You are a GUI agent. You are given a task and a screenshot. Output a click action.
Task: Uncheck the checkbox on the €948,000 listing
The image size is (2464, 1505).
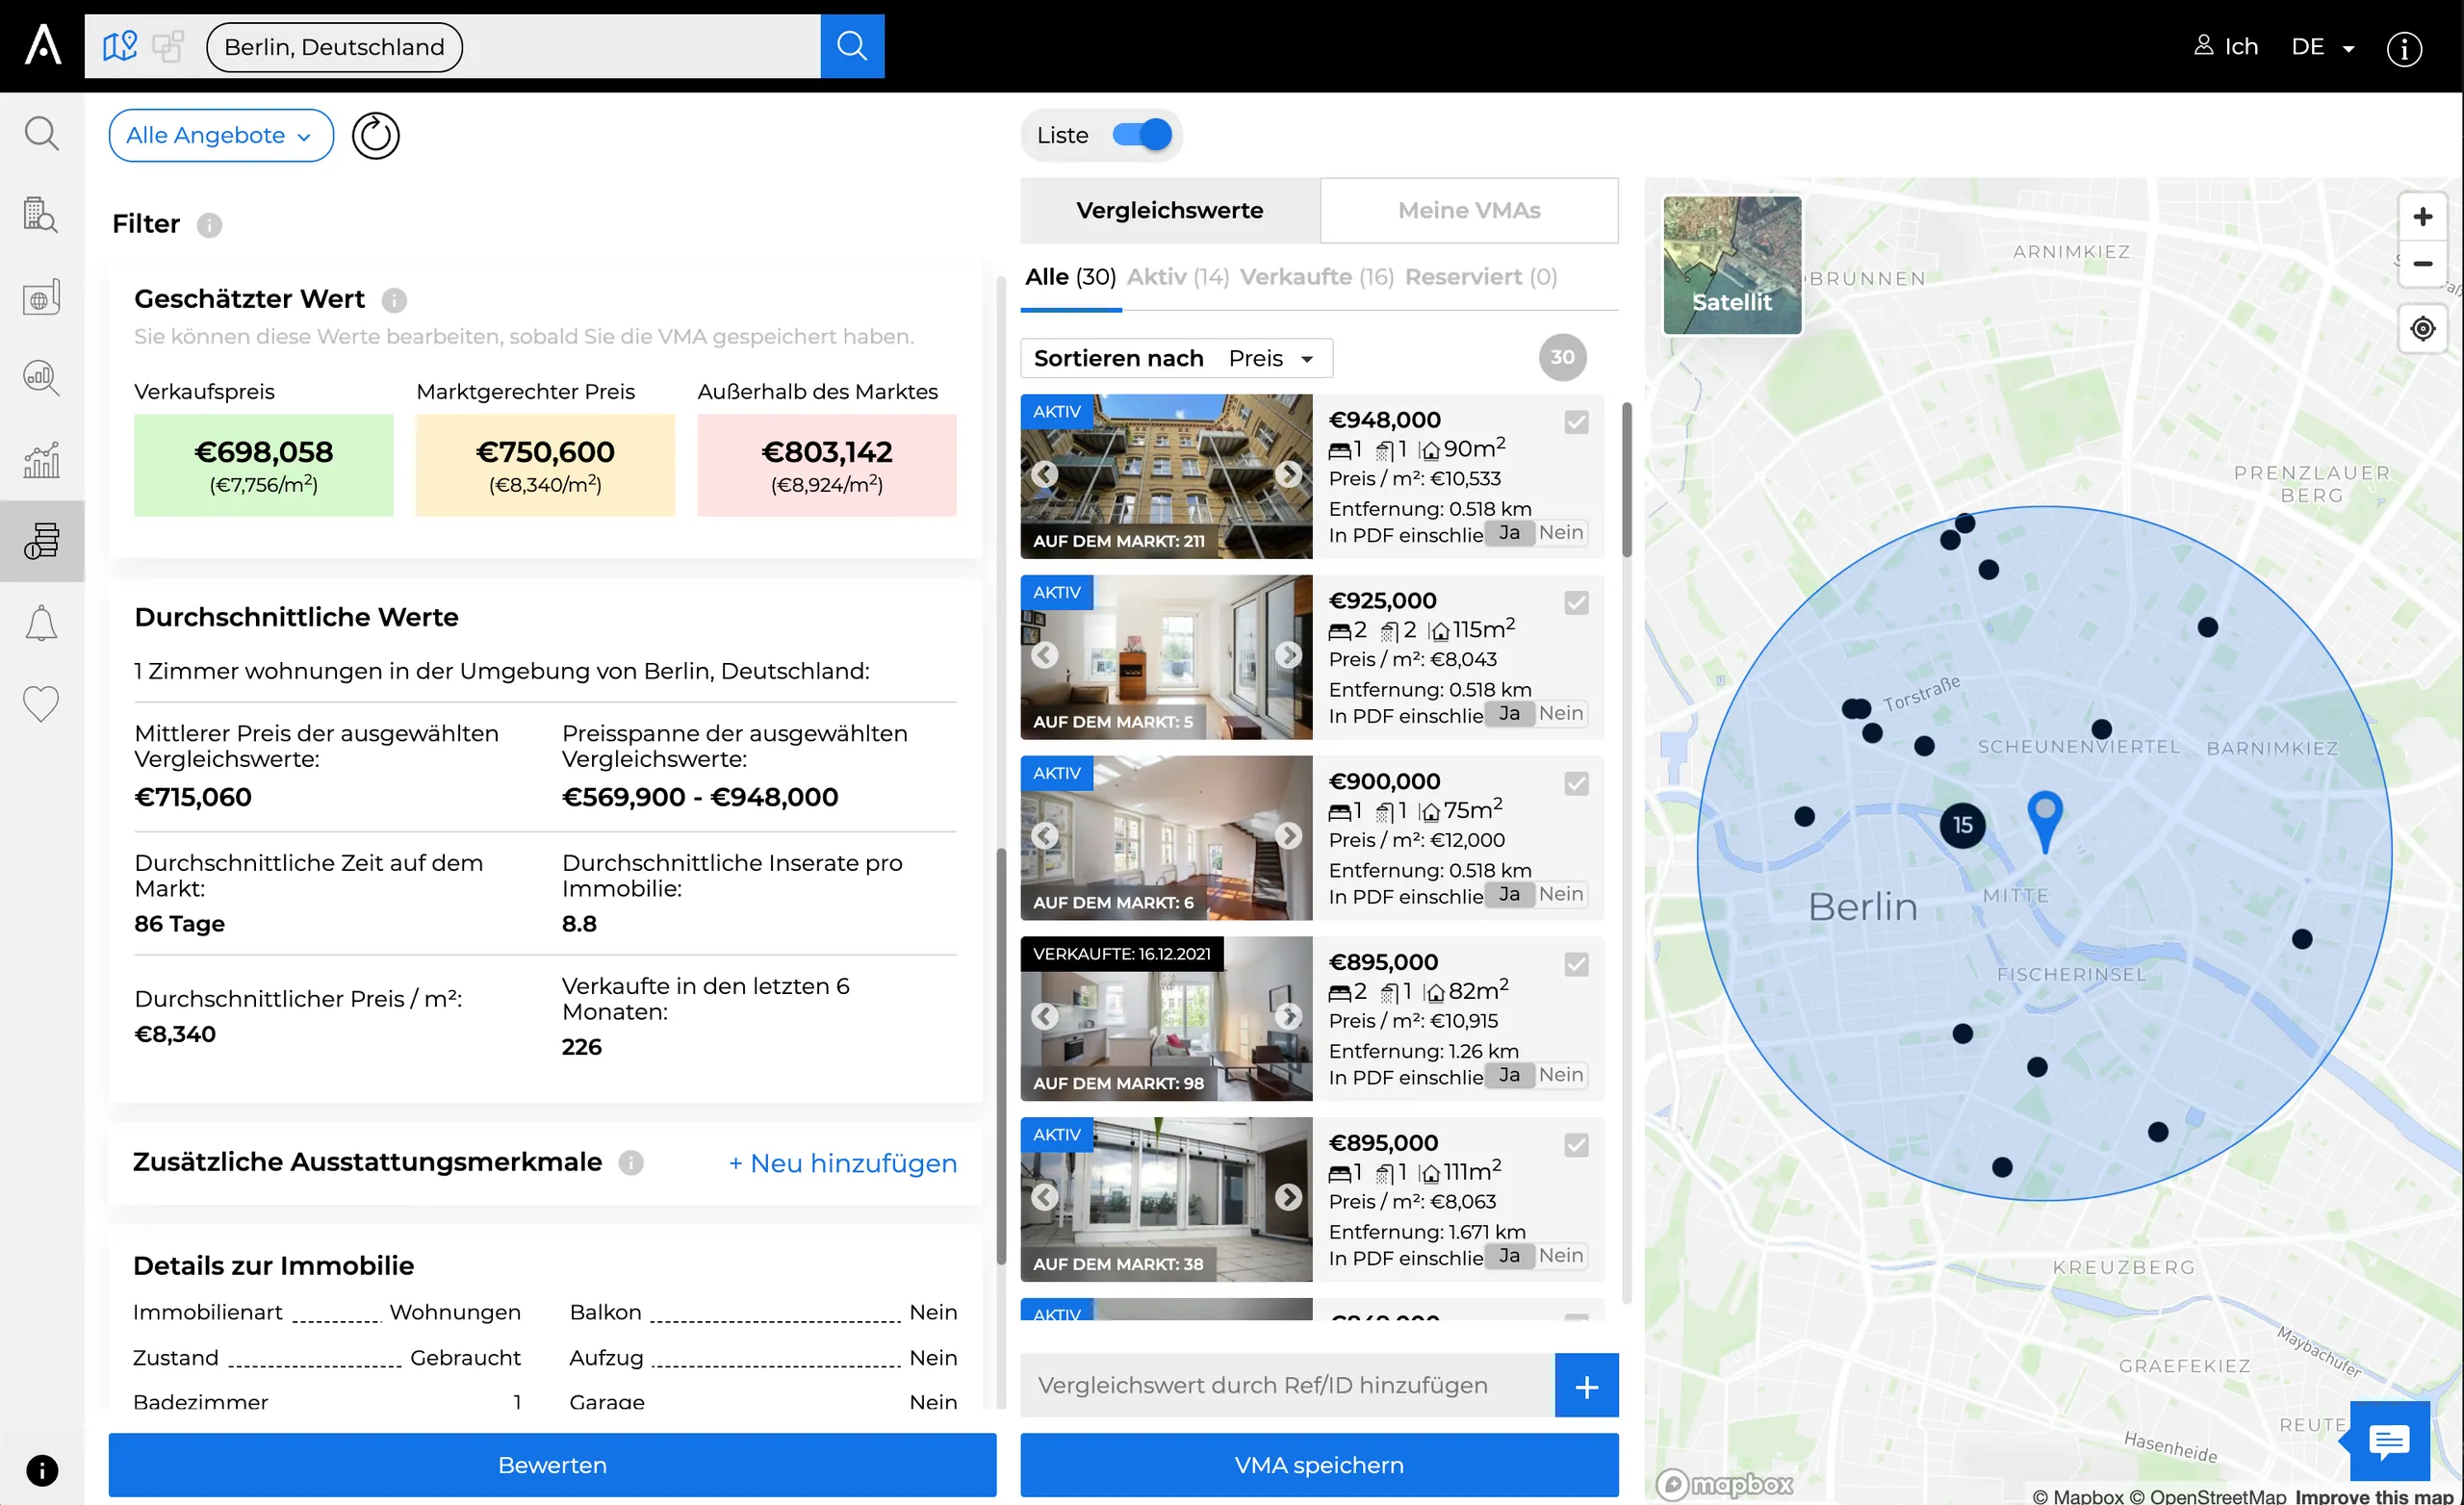[x=1576, y=422]
